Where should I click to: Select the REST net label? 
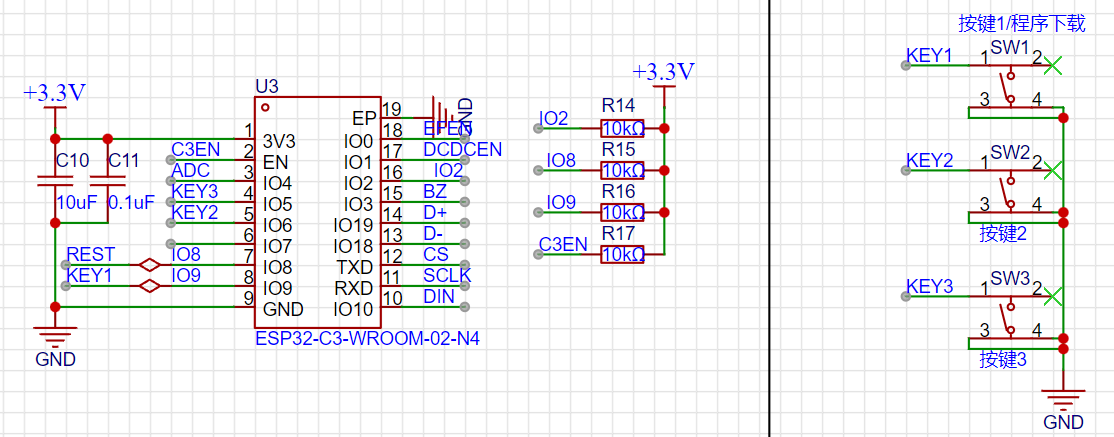90,254
